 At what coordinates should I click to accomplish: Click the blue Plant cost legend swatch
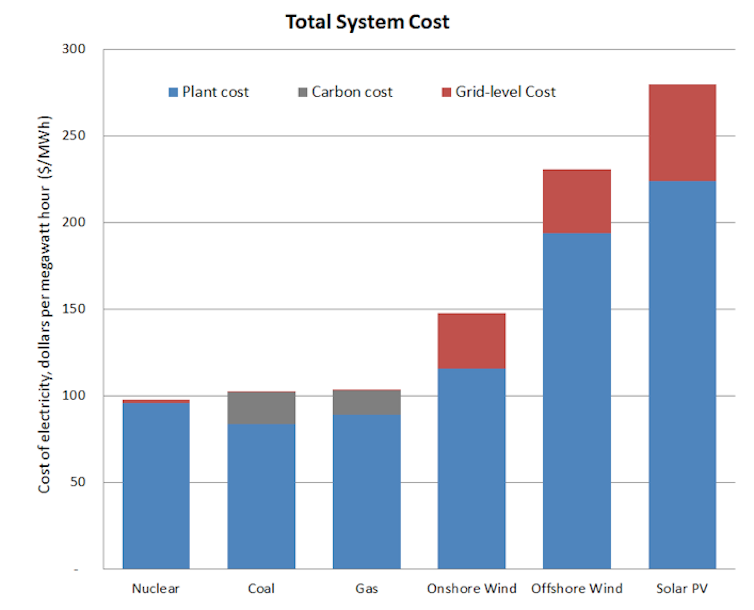point(173,92)
